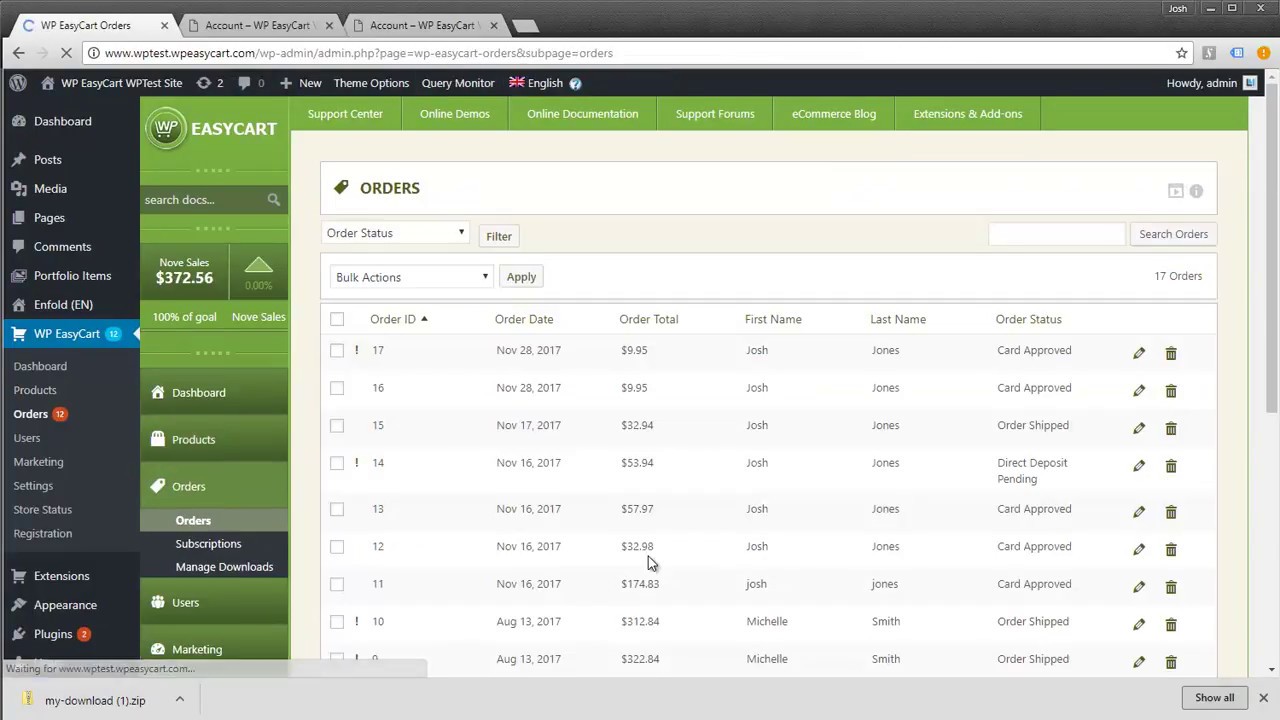The width and height of the screenshot is (1280, 720).
Task: Go back with browser back arrow
Action: coord(18,53)
